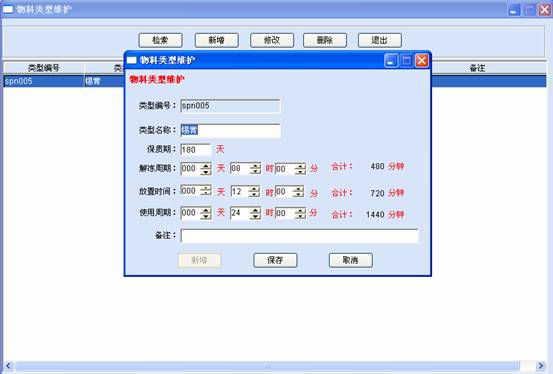
Task: Click the 保质期 days input field
Action: [x=196, y=150]
